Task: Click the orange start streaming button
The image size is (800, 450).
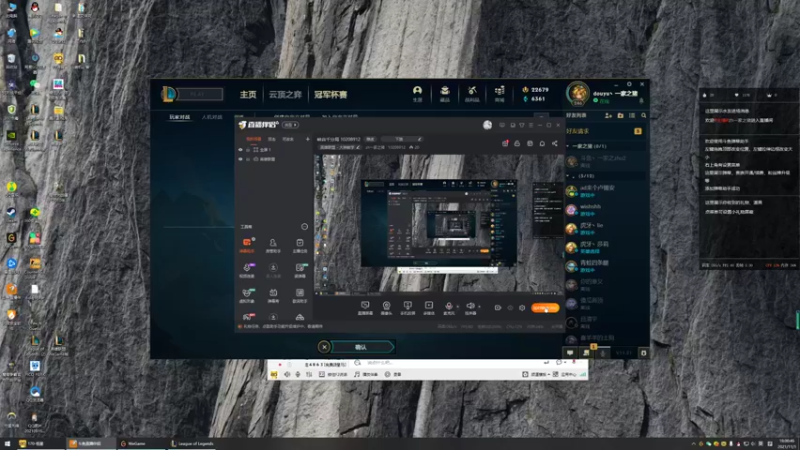Action: 545,308
